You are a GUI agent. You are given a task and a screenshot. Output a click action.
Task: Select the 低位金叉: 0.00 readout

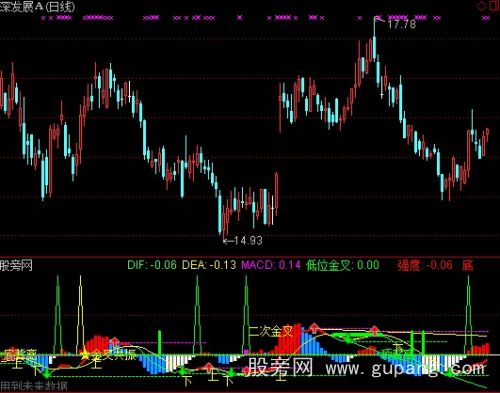click(343, 265)
